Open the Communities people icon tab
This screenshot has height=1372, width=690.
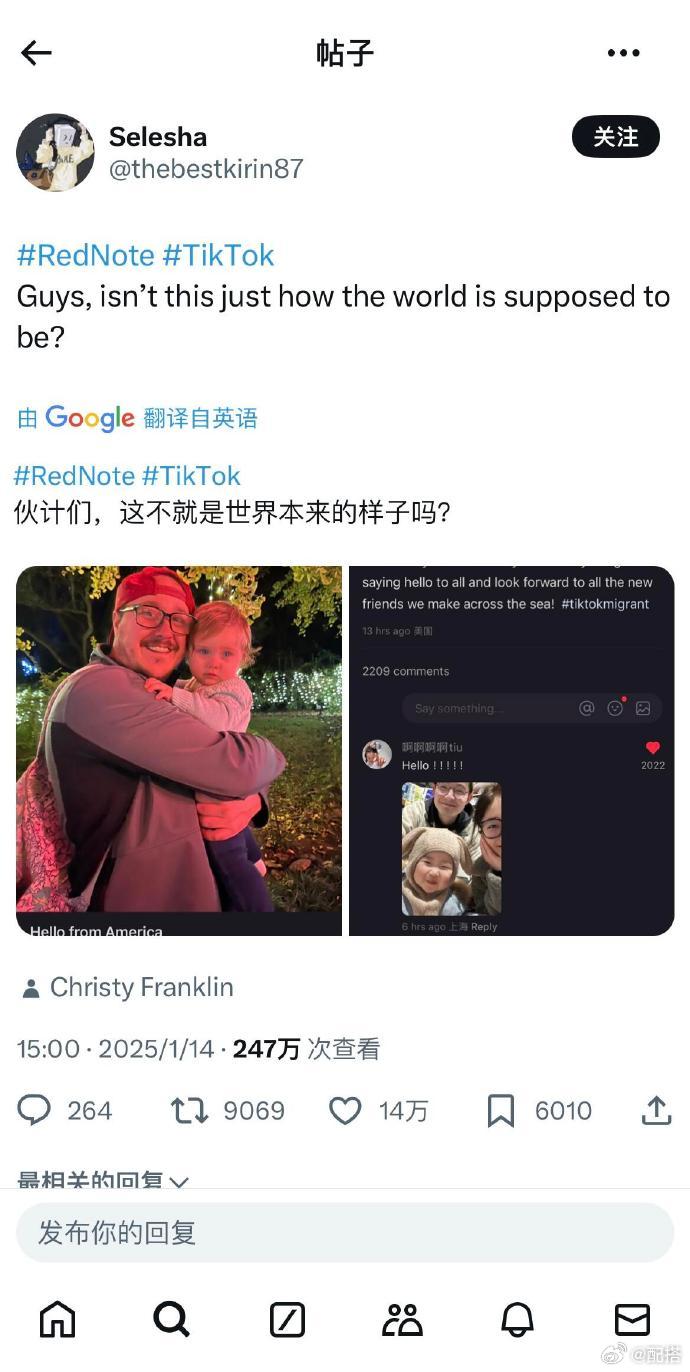tap(402, 1320)
